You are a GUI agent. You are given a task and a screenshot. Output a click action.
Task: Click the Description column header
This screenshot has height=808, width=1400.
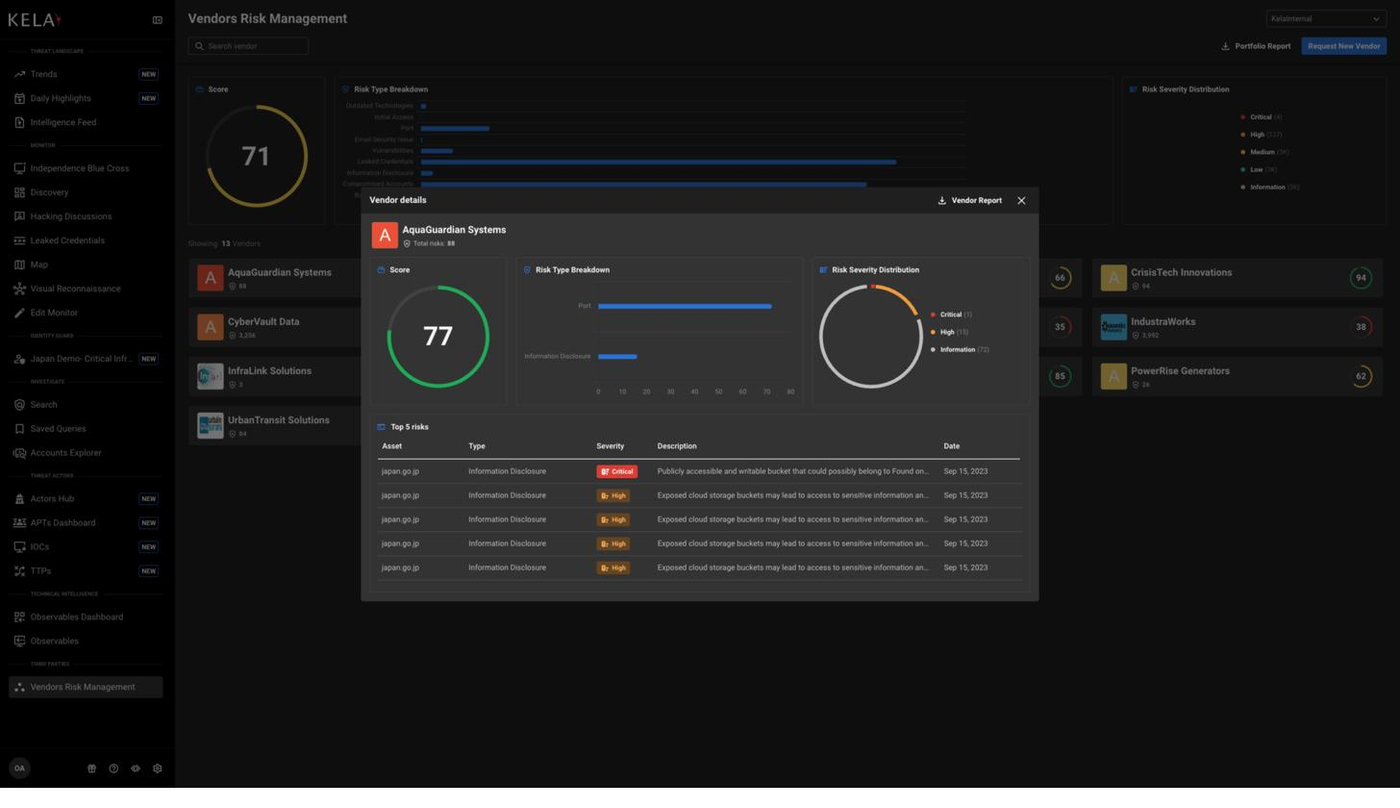pos(677,446)
